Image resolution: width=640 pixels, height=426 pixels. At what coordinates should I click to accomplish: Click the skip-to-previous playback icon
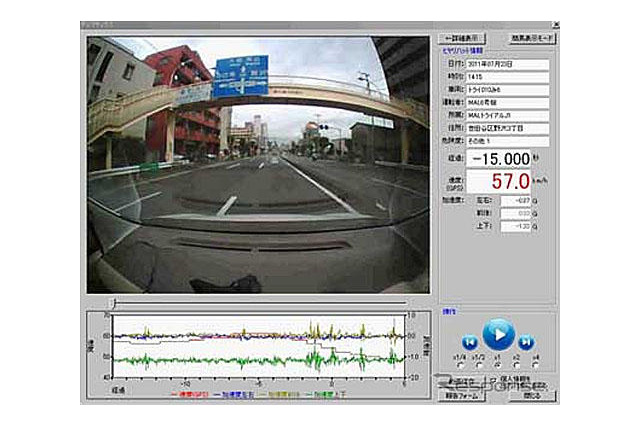[468, 342]
